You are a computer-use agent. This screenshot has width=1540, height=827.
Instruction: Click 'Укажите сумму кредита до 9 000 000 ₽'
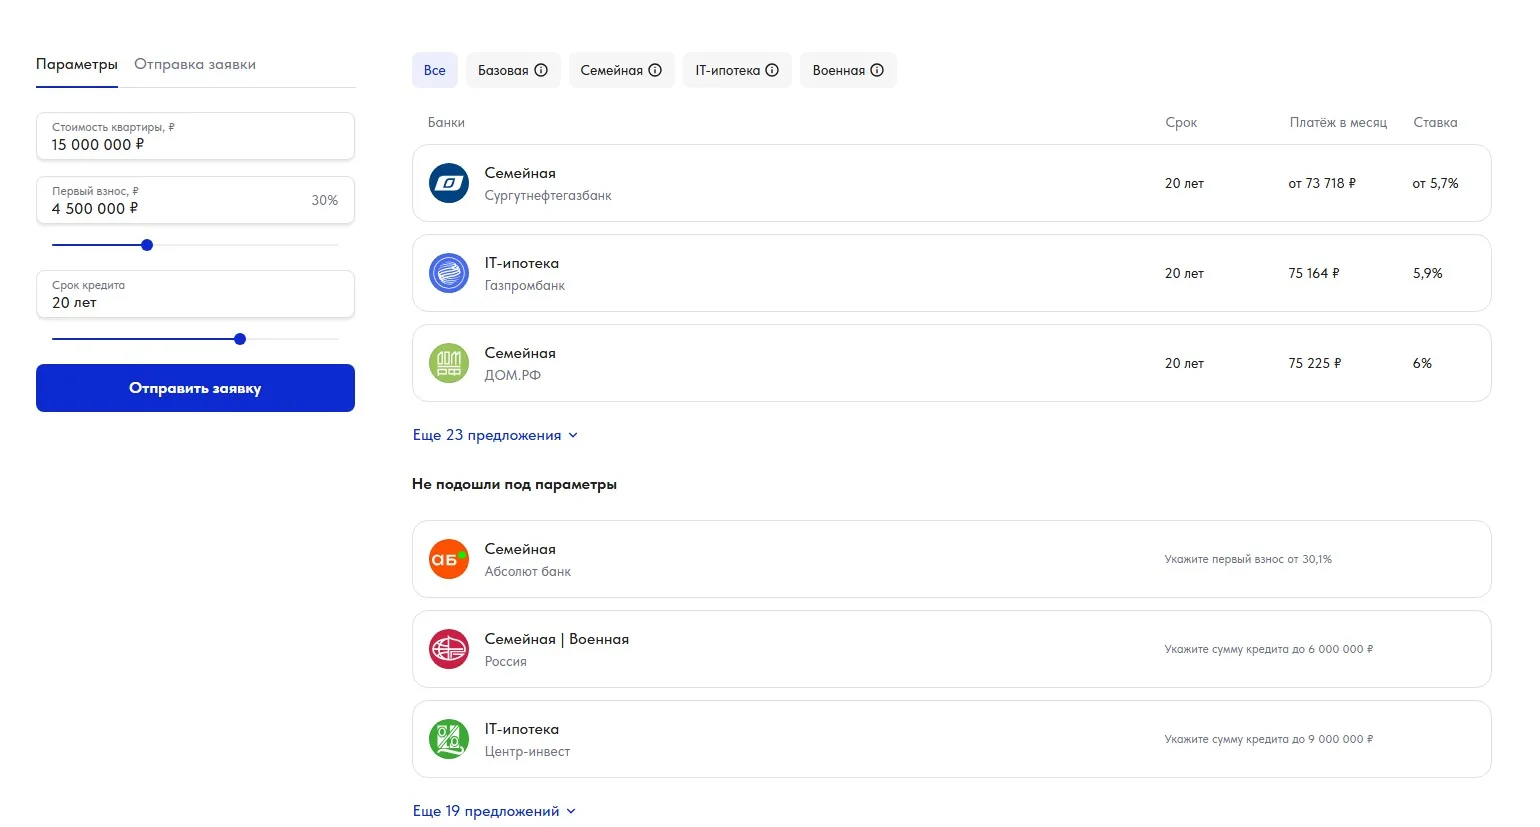(1269, 739)
